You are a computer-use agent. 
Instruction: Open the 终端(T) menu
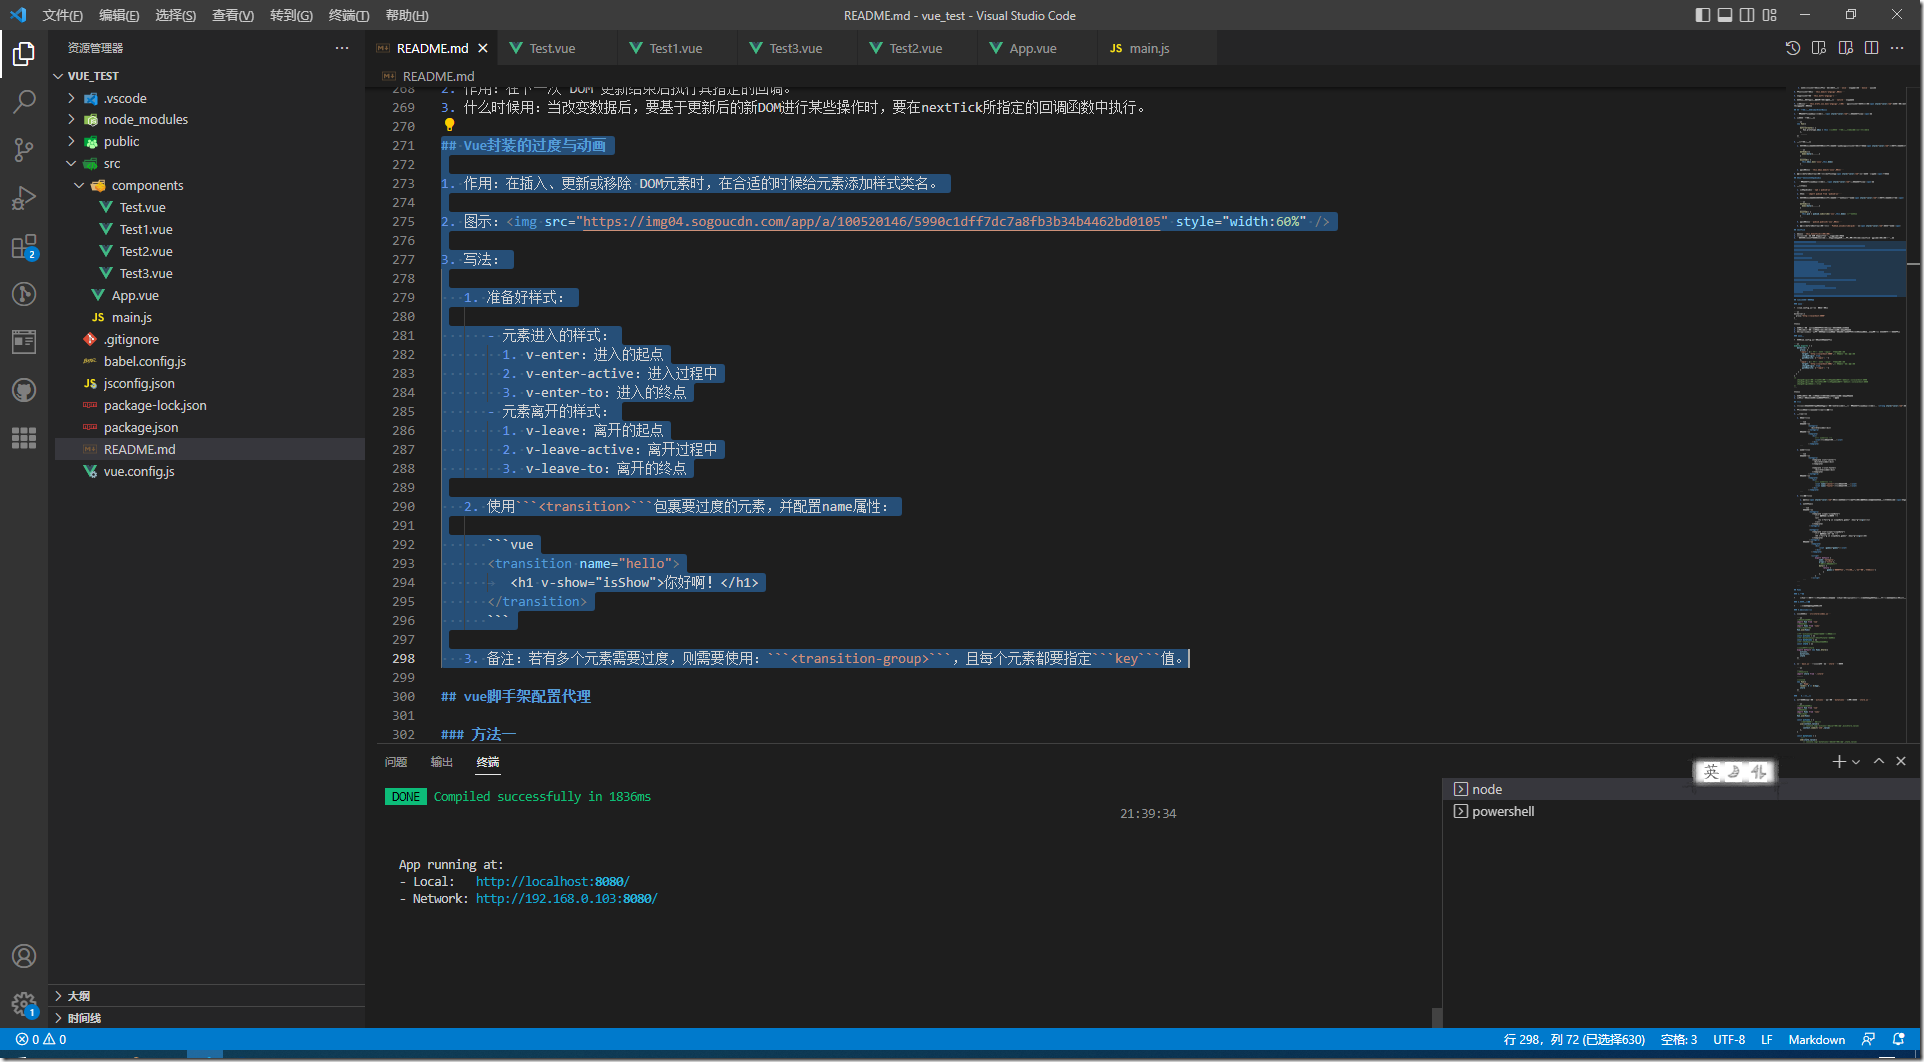[x=348, y=15]
